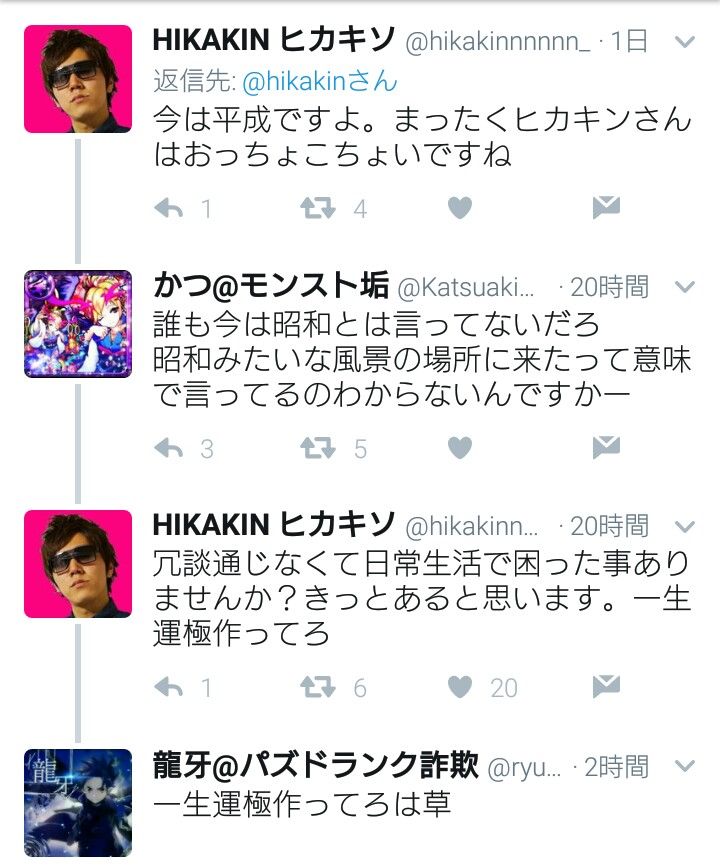Toggle like on tweet with 20 likes
720x867 pixels.
[460, 687]
